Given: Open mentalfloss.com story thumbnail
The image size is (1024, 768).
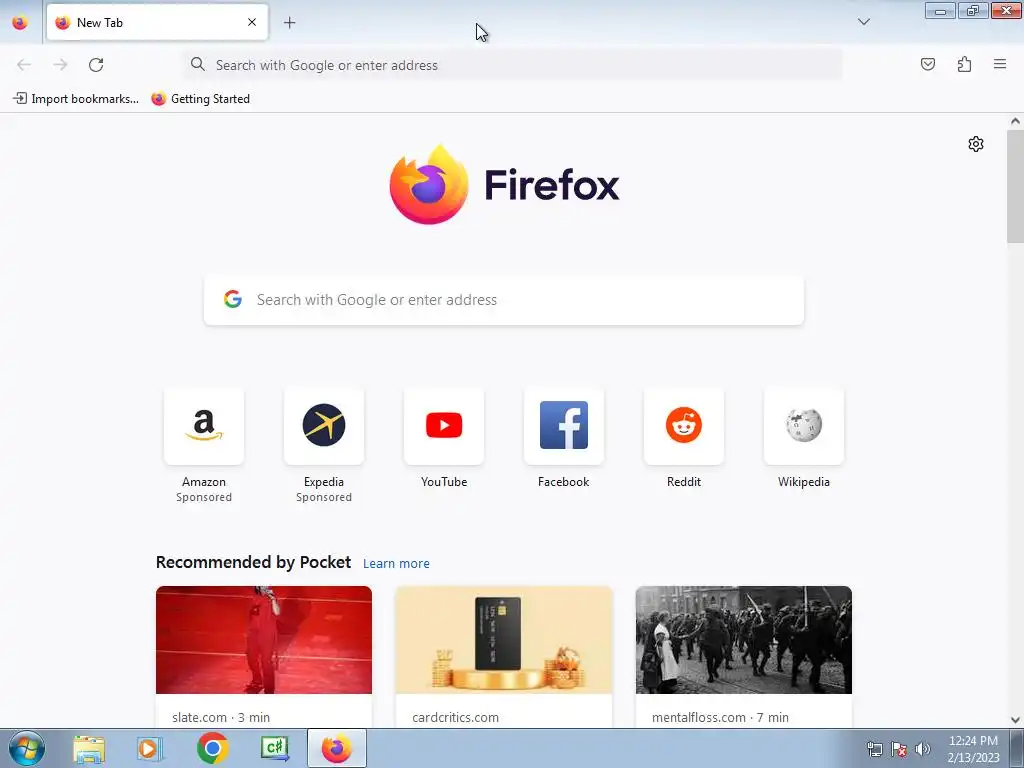Looking at the screenshot, I should pyautogui.click(x=744, y=640).
